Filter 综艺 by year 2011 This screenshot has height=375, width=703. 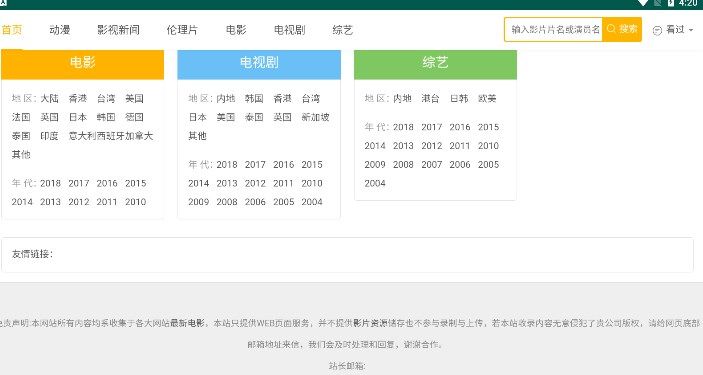pos(460,146)
